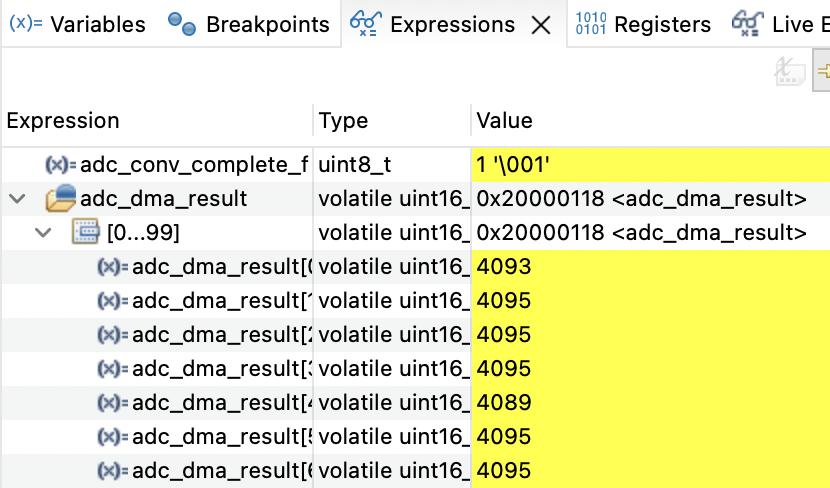Viewport: 830px width, 488px height.
Task: Click the Value column header
Action: 504,121
